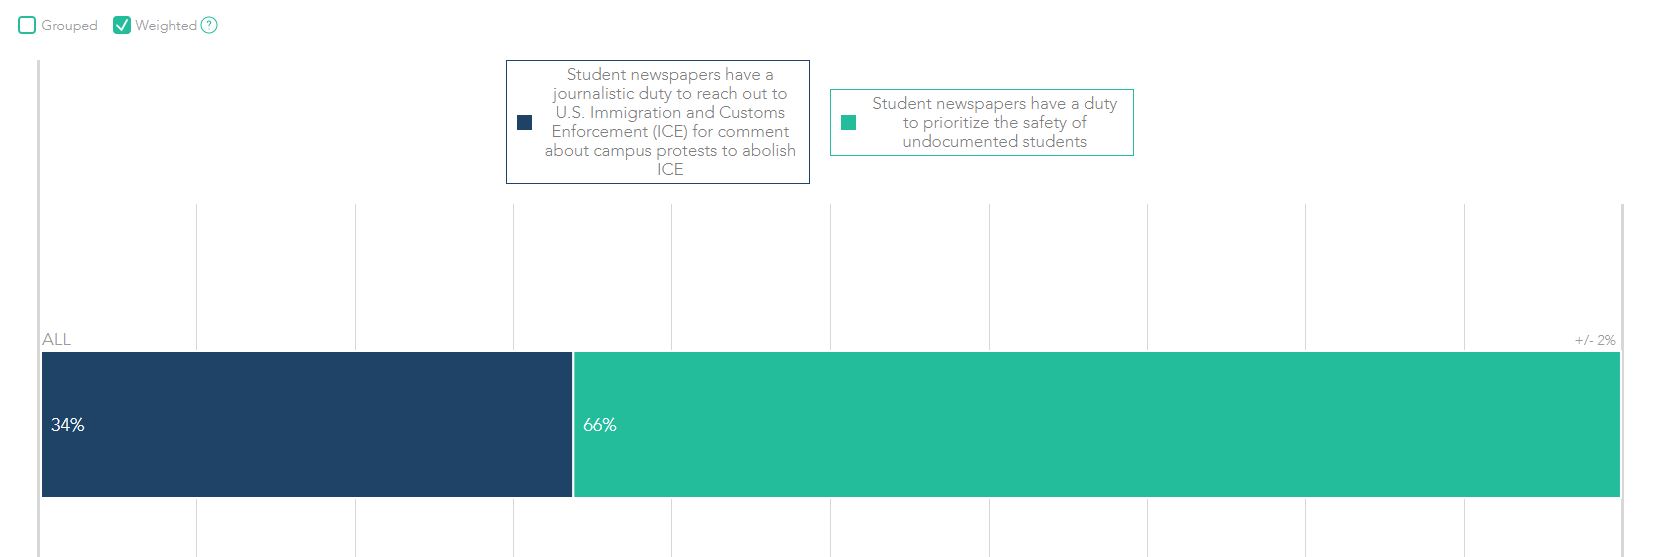This screenshot has height=557, width=1657.
Task: Toggle grouping via the Grouped text label
Action: pyautogui.click(x=69, y=25)
